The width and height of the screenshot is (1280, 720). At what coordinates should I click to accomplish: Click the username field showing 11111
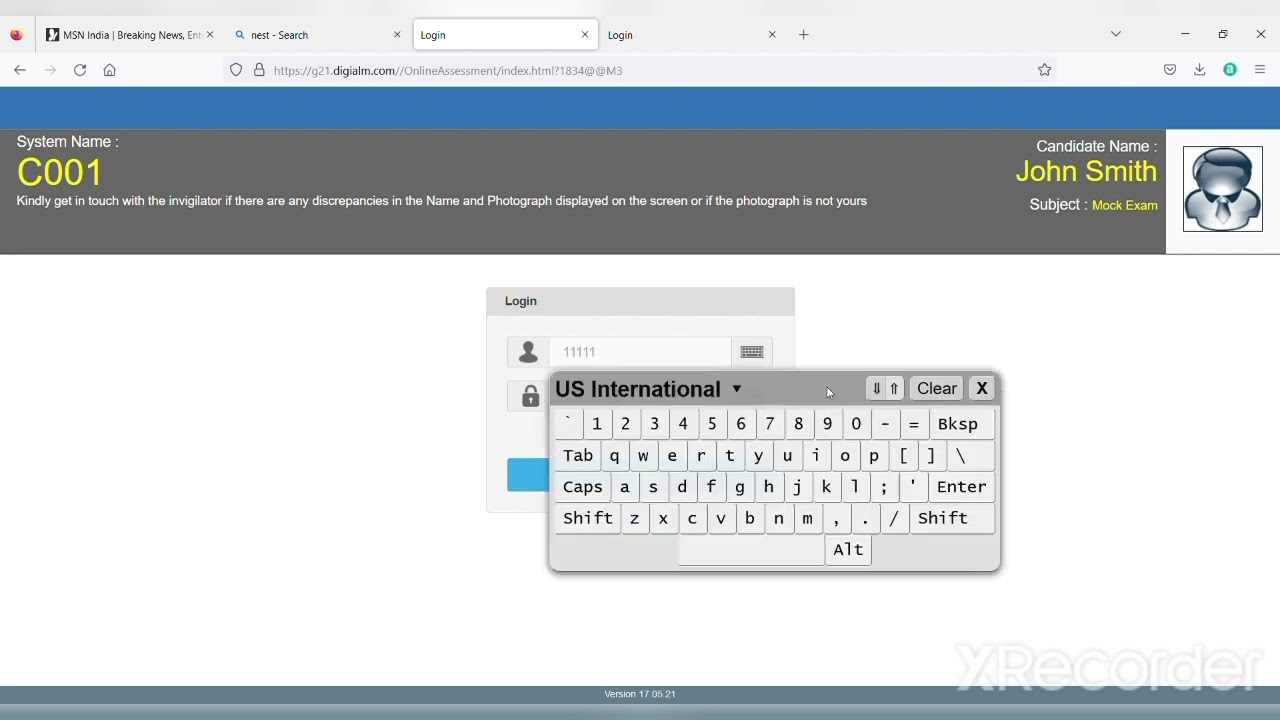640,352
